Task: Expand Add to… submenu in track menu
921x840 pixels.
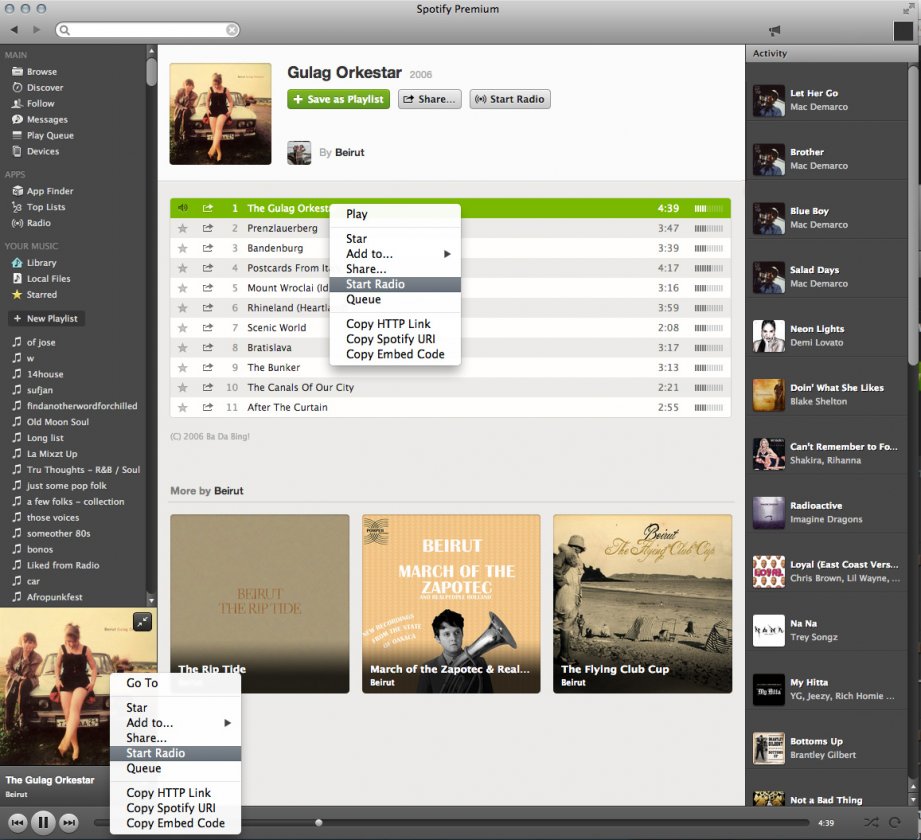Action: tap(395, 254)
